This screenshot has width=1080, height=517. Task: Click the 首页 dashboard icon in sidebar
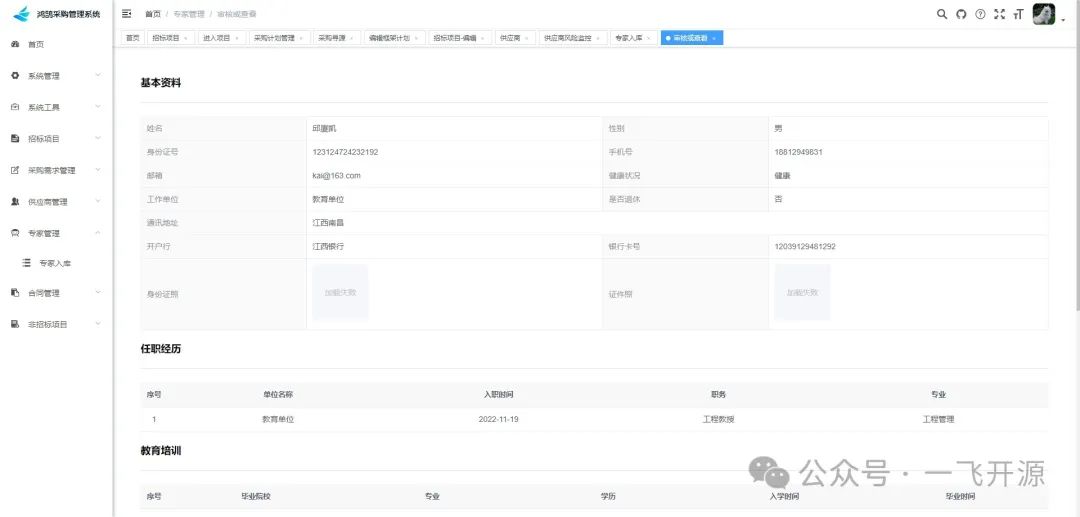click(15, 44)
